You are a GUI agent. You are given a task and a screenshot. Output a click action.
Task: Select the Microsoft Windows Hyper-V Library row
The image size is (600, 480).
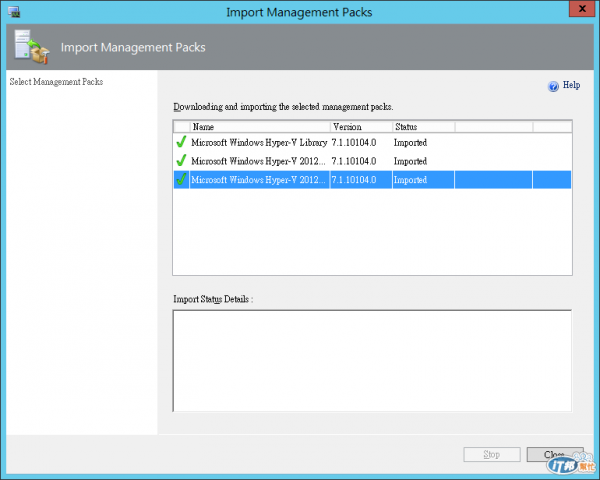pos(372,142)
